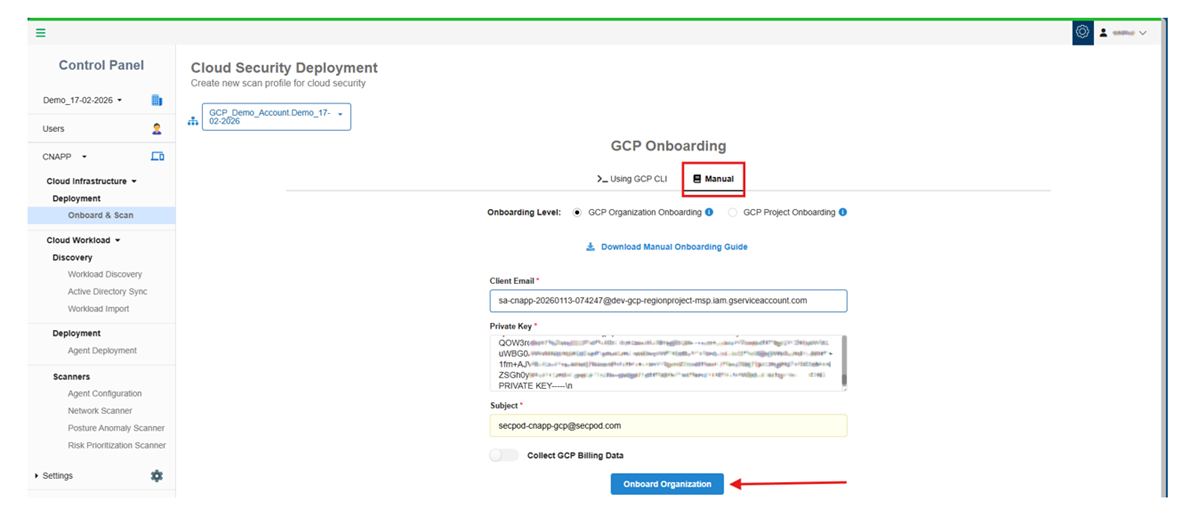Click the building icon beside Demo_17-02-2026

tap(156, 100)
